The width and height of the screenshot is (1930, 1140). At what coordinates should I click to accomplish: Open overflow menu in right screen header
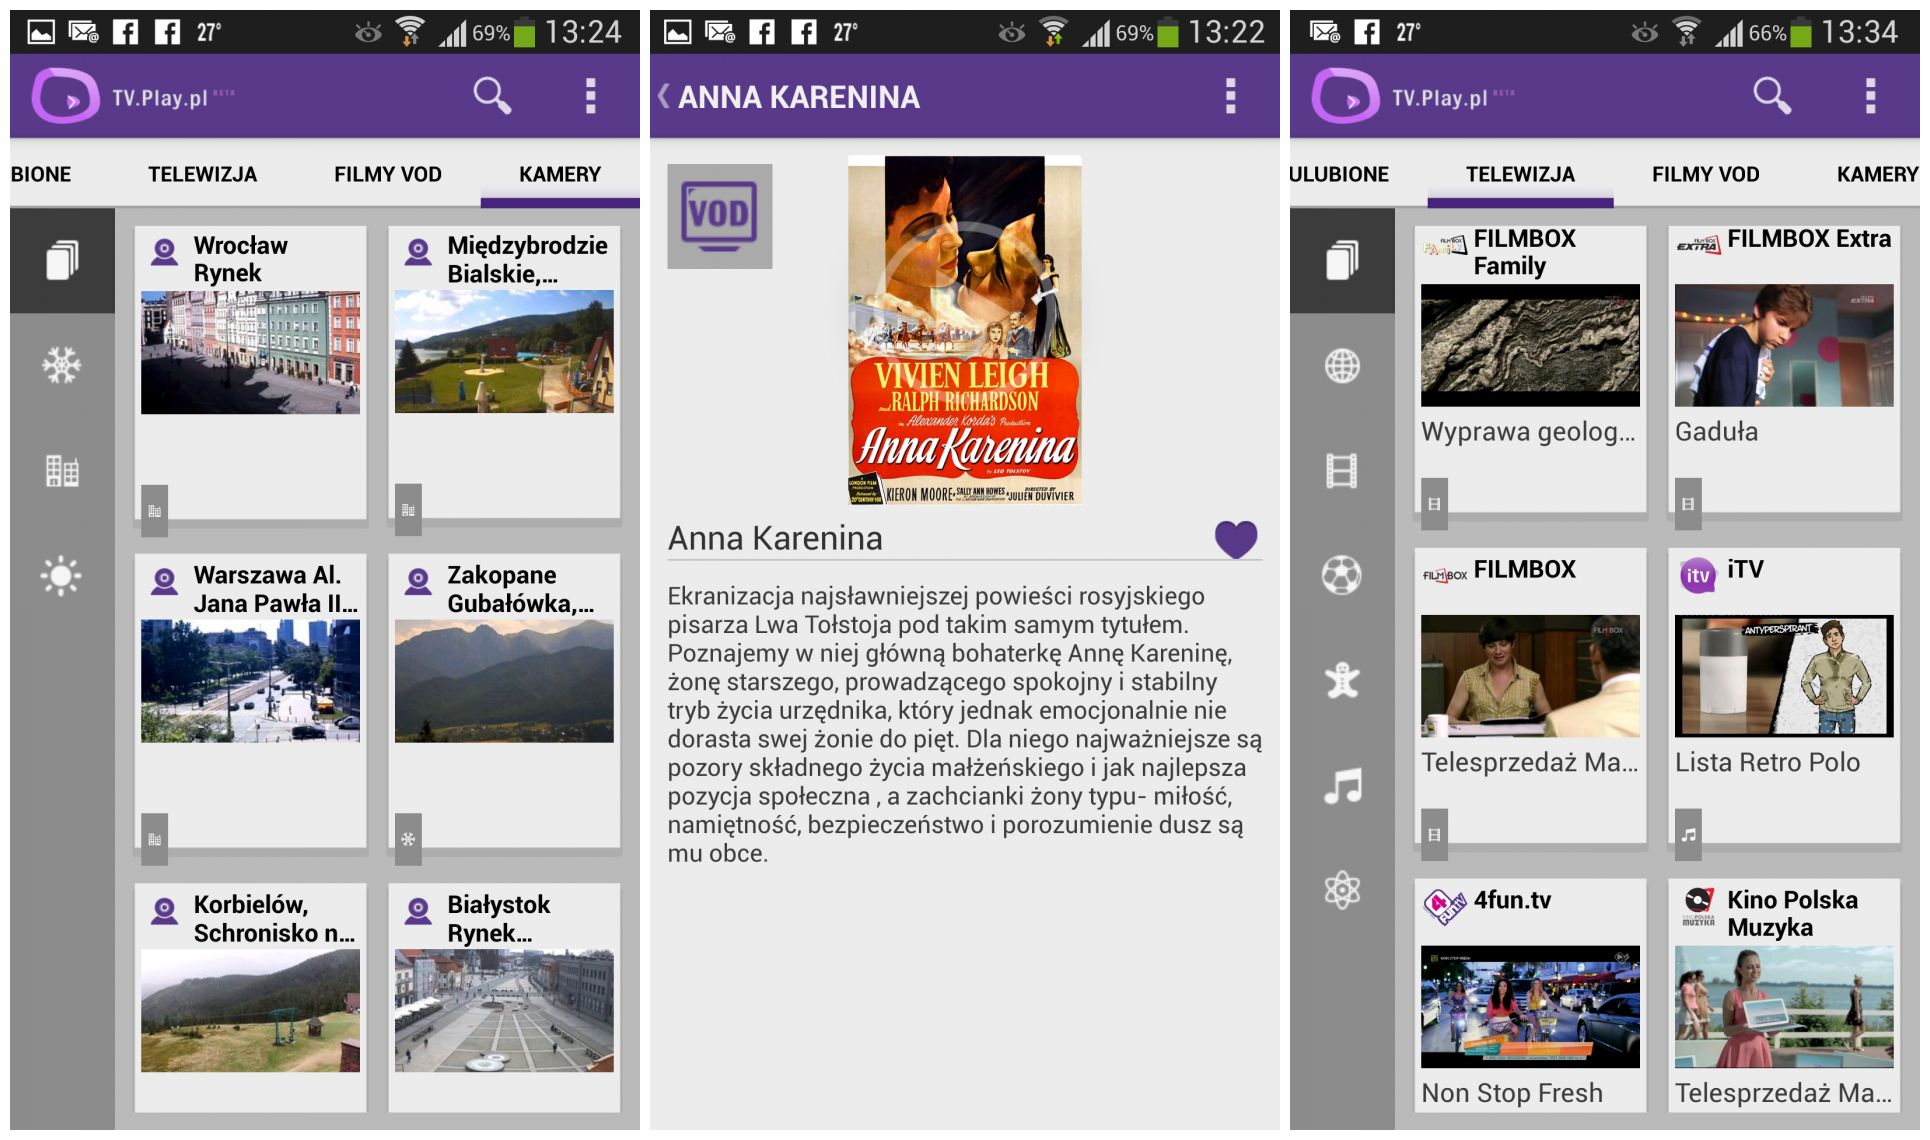[1870, 96]
